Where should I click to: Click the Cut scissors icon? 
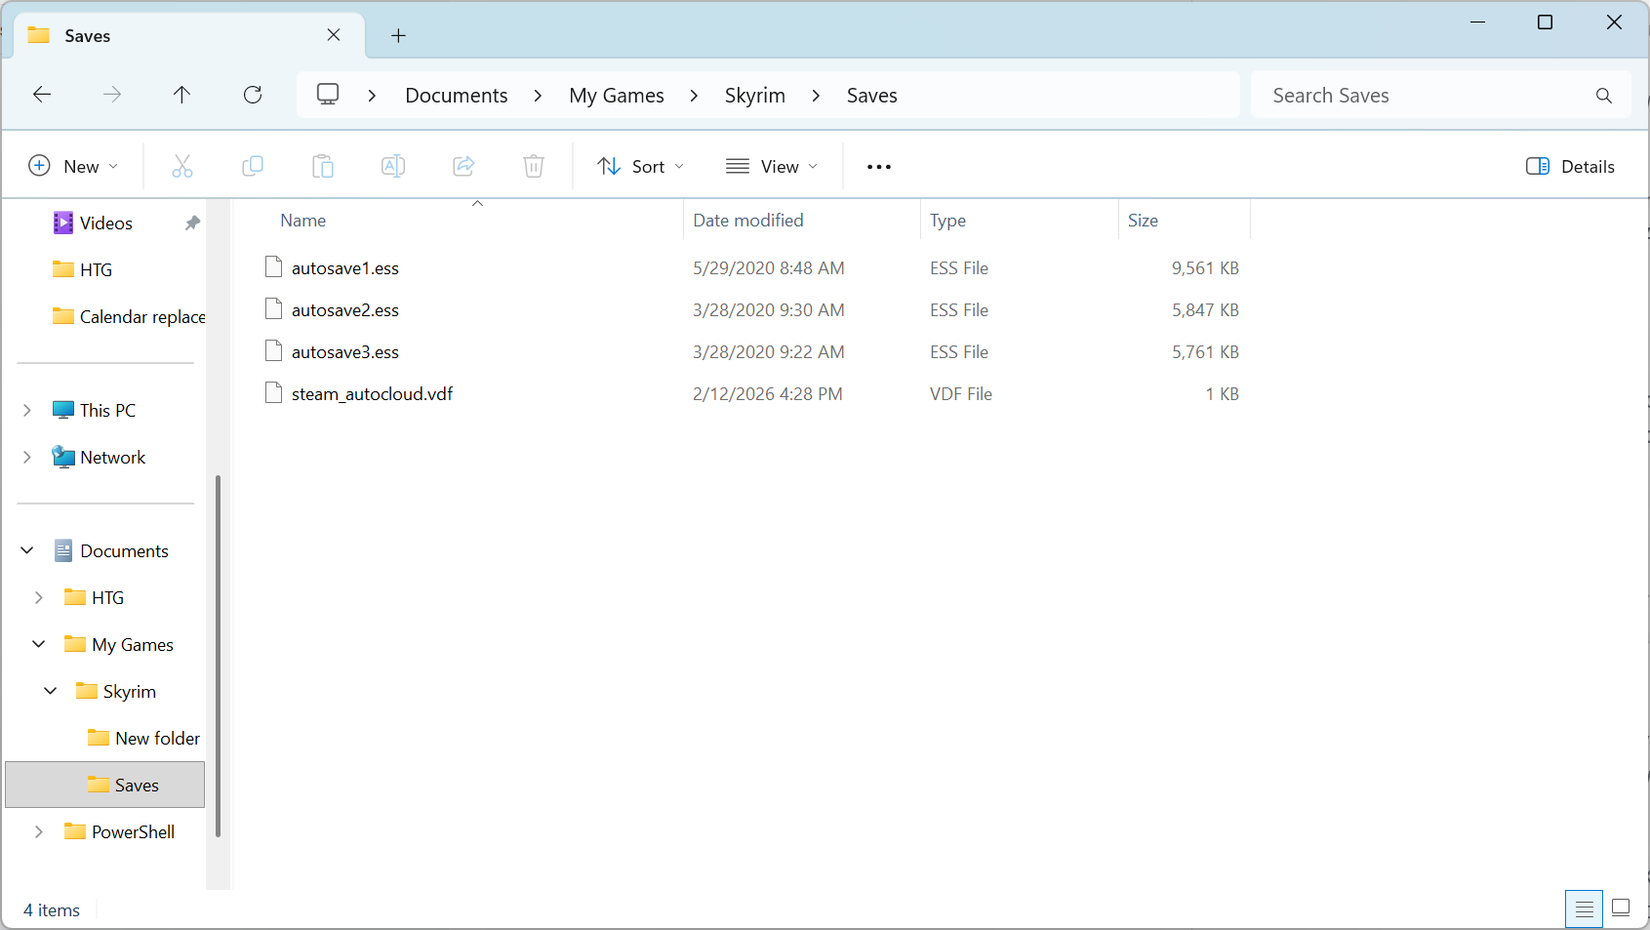[x=182, y=166]
